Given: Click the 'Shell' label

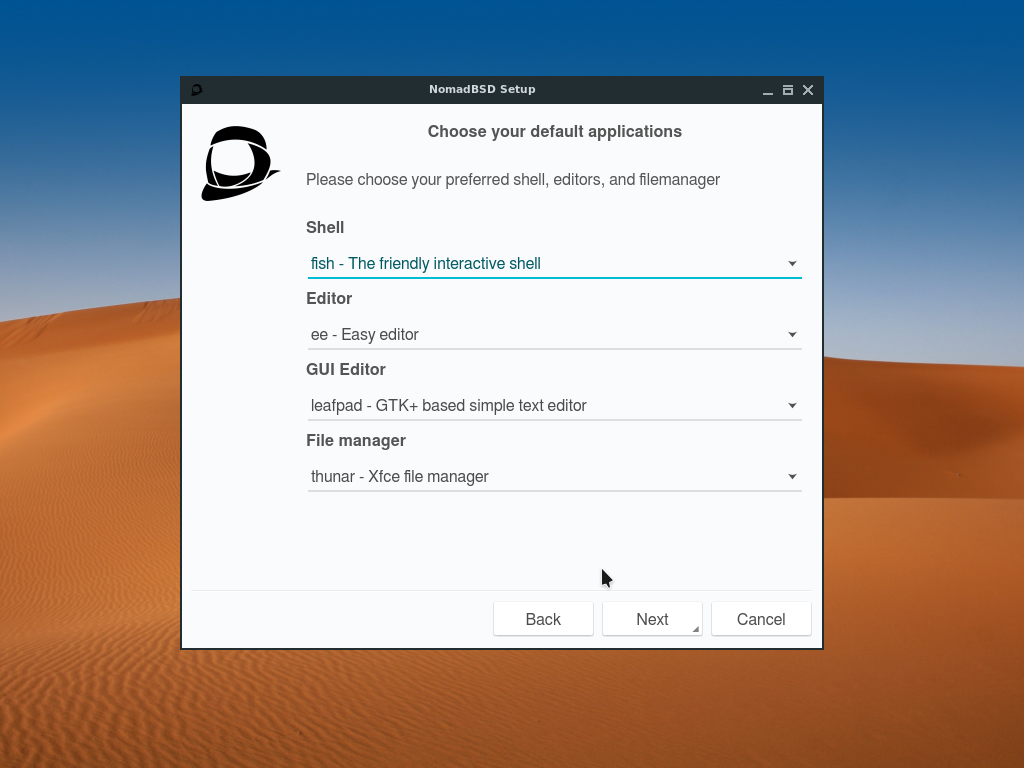Looking at the screenshot, I should click(325, 227).
